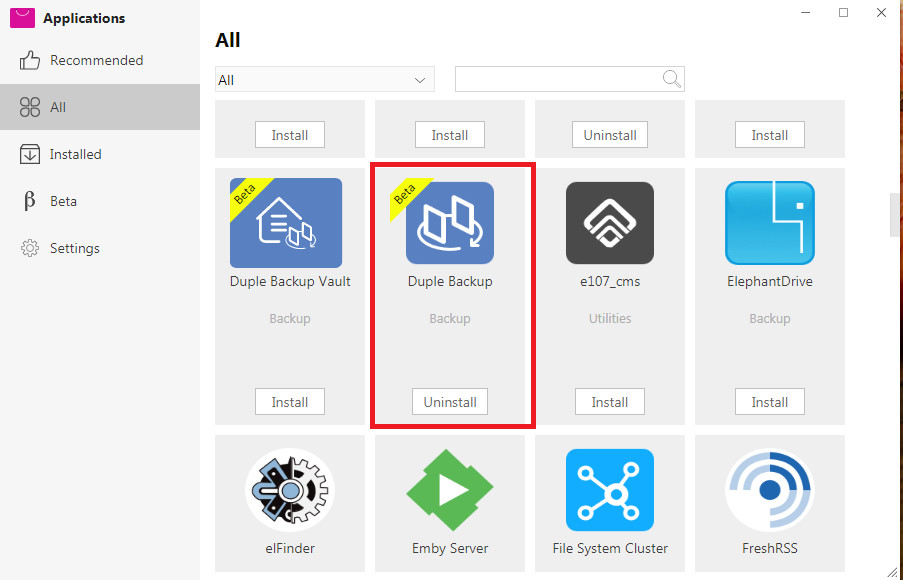This screenshot has height=580, width=903.
Task: Open the Settings page
Action: (100, 248)
